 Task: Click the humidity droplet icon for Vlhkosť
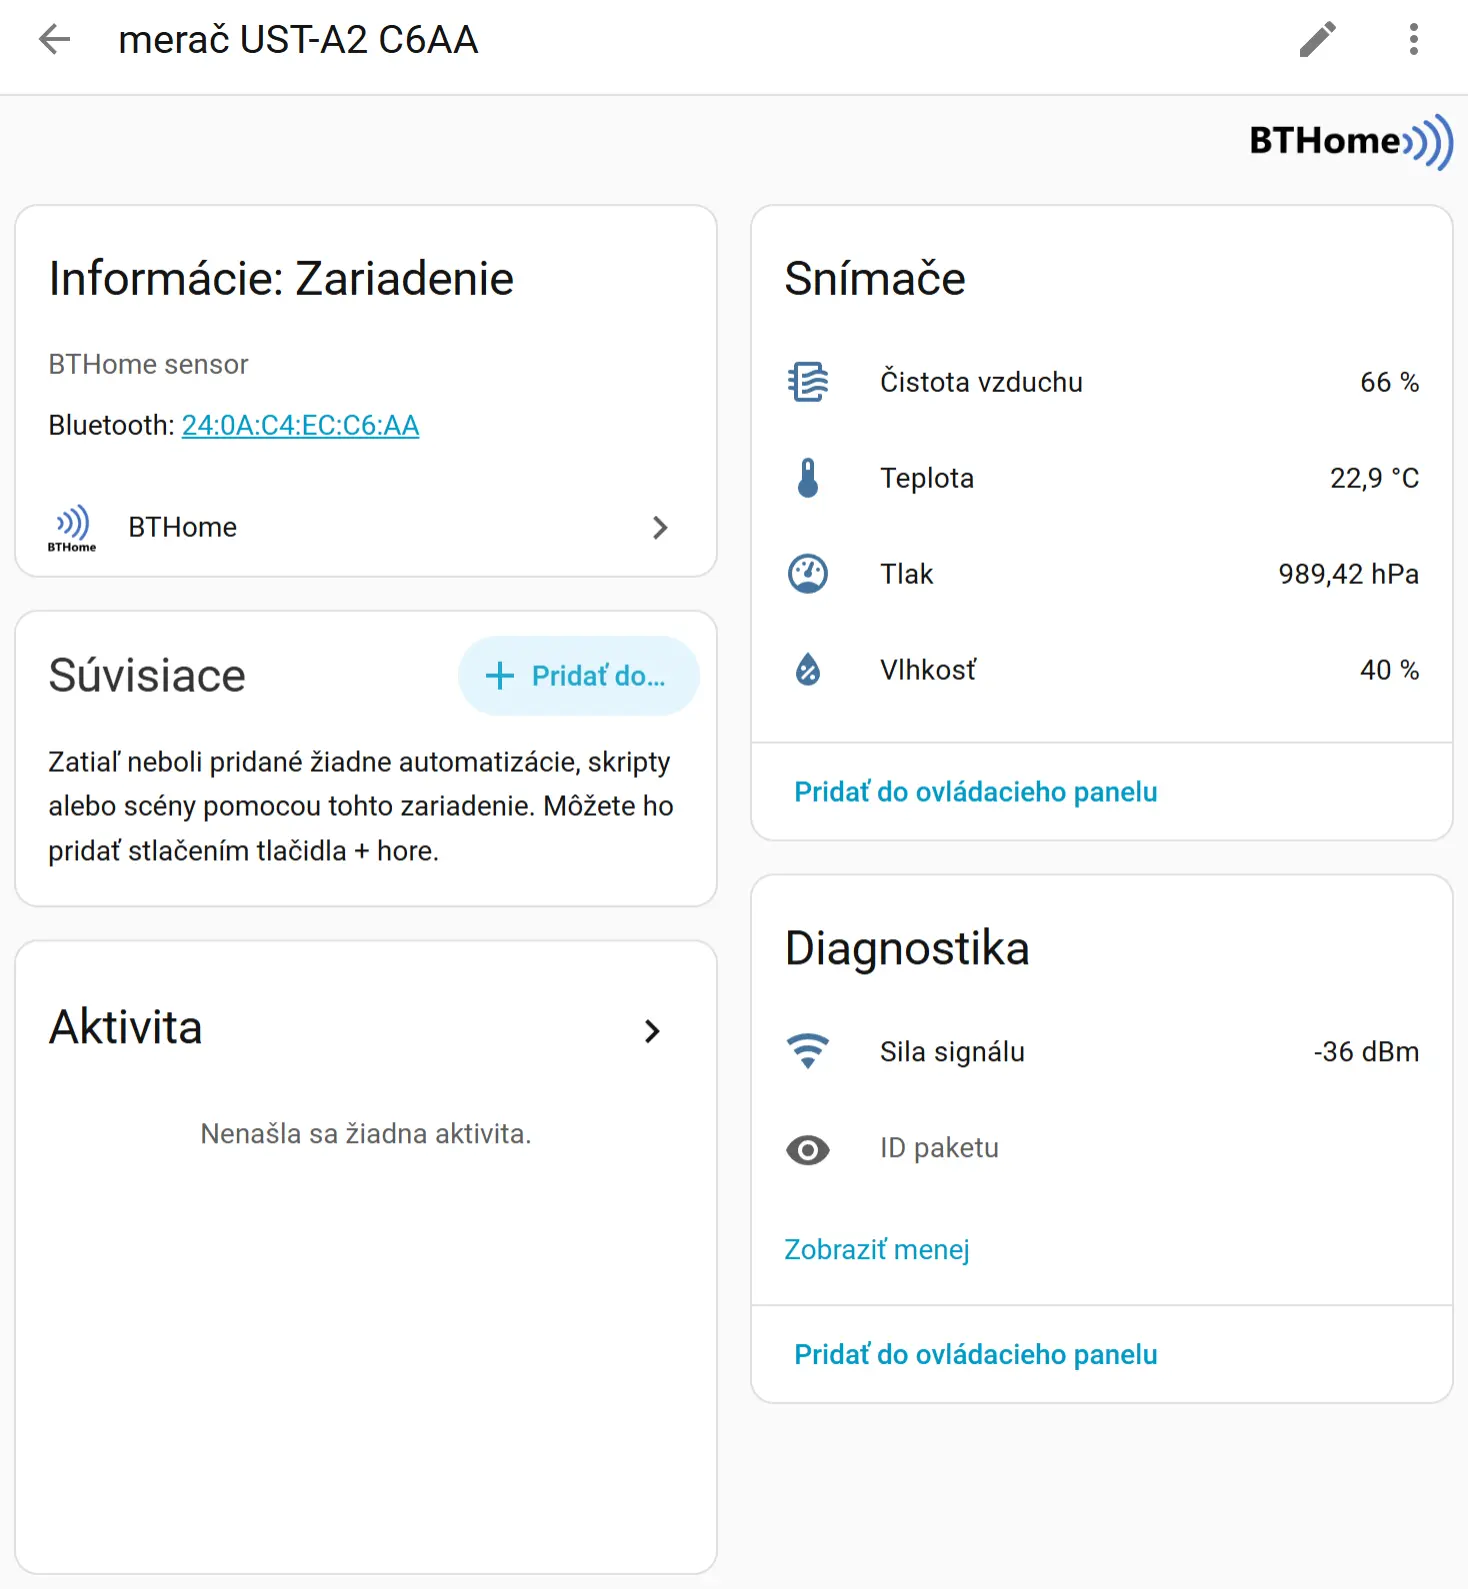pos(808,670)
